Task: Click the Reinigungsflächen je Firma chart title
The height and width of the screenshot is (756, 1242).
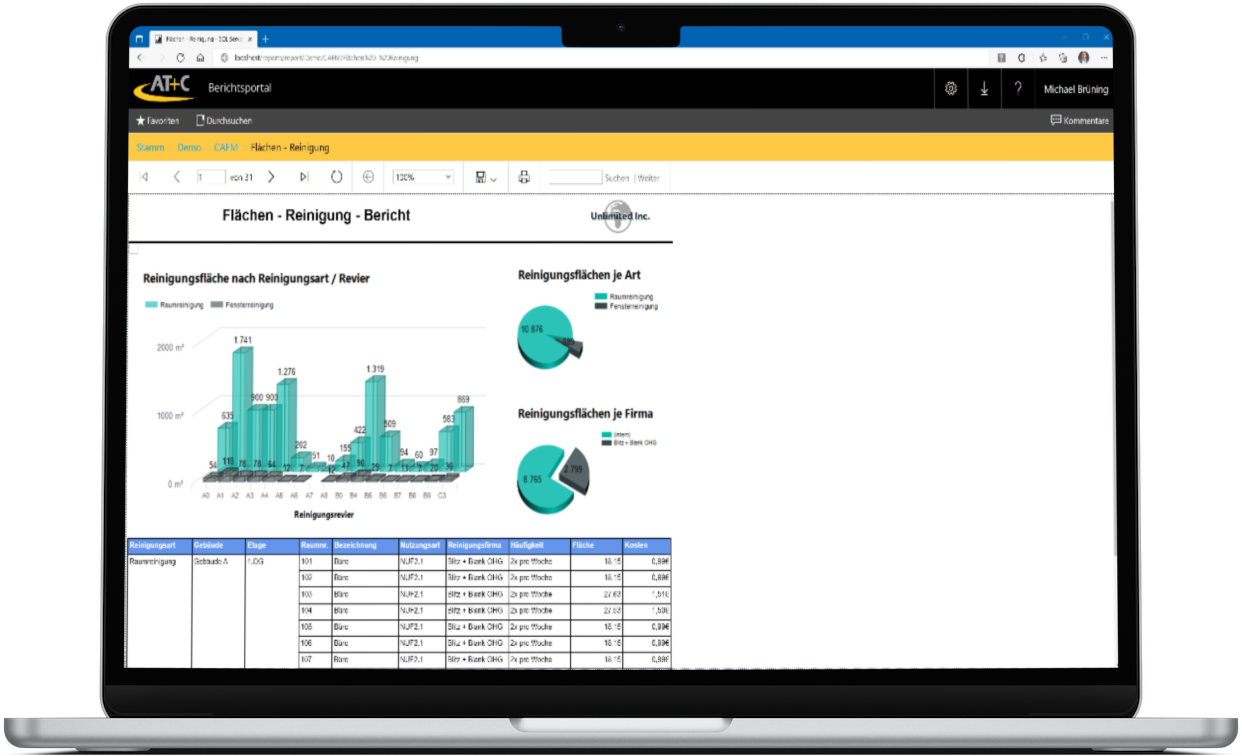Action: point(585,413)
